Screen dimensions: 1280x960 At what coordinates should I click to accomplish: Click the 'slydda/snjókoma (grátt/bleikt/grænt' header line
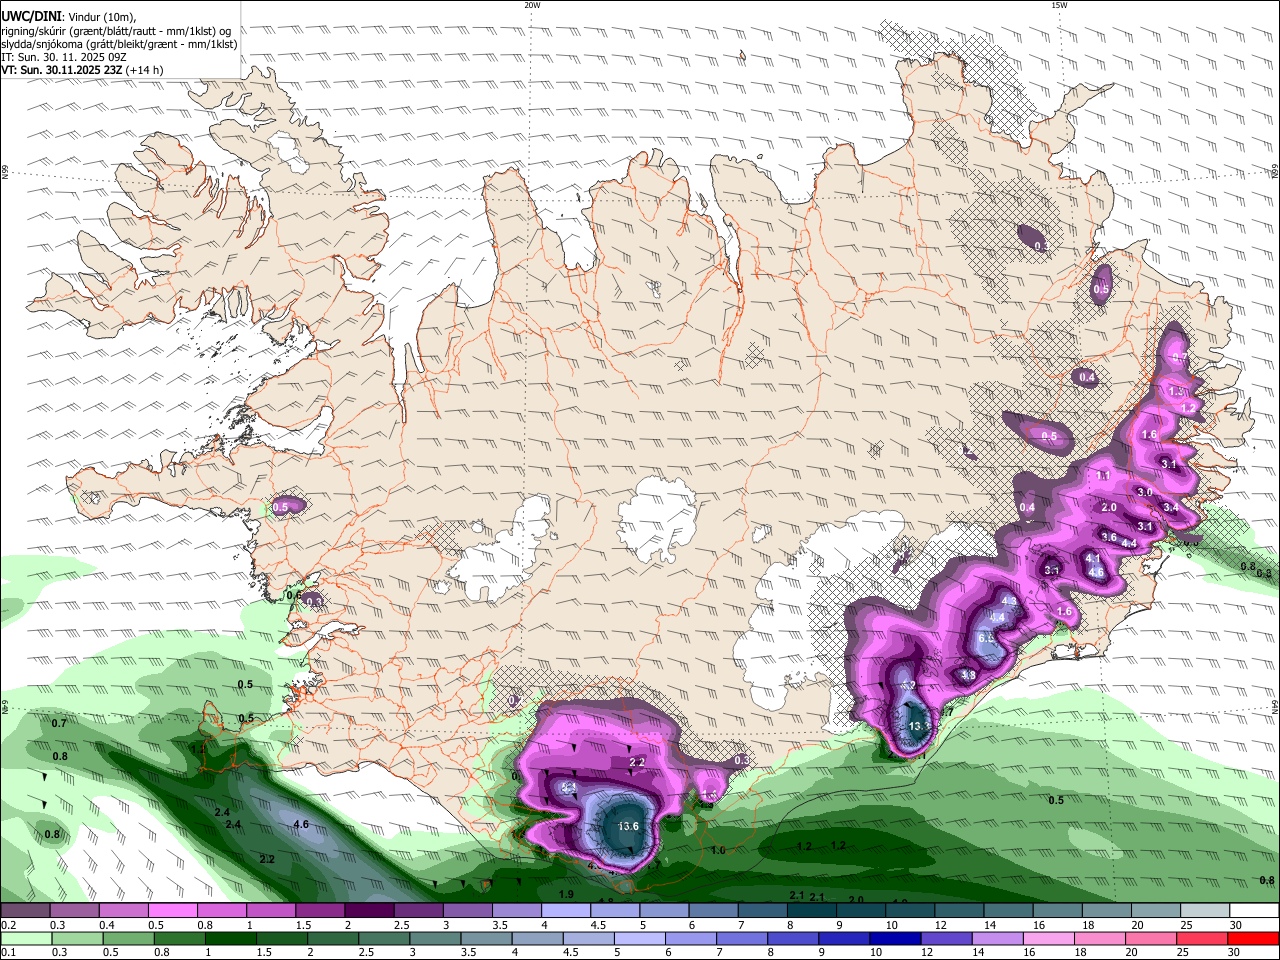(119, 44)
